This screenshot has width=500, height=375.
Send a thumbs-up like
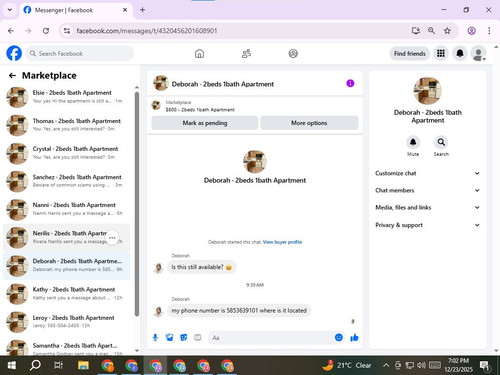(354, 338)
